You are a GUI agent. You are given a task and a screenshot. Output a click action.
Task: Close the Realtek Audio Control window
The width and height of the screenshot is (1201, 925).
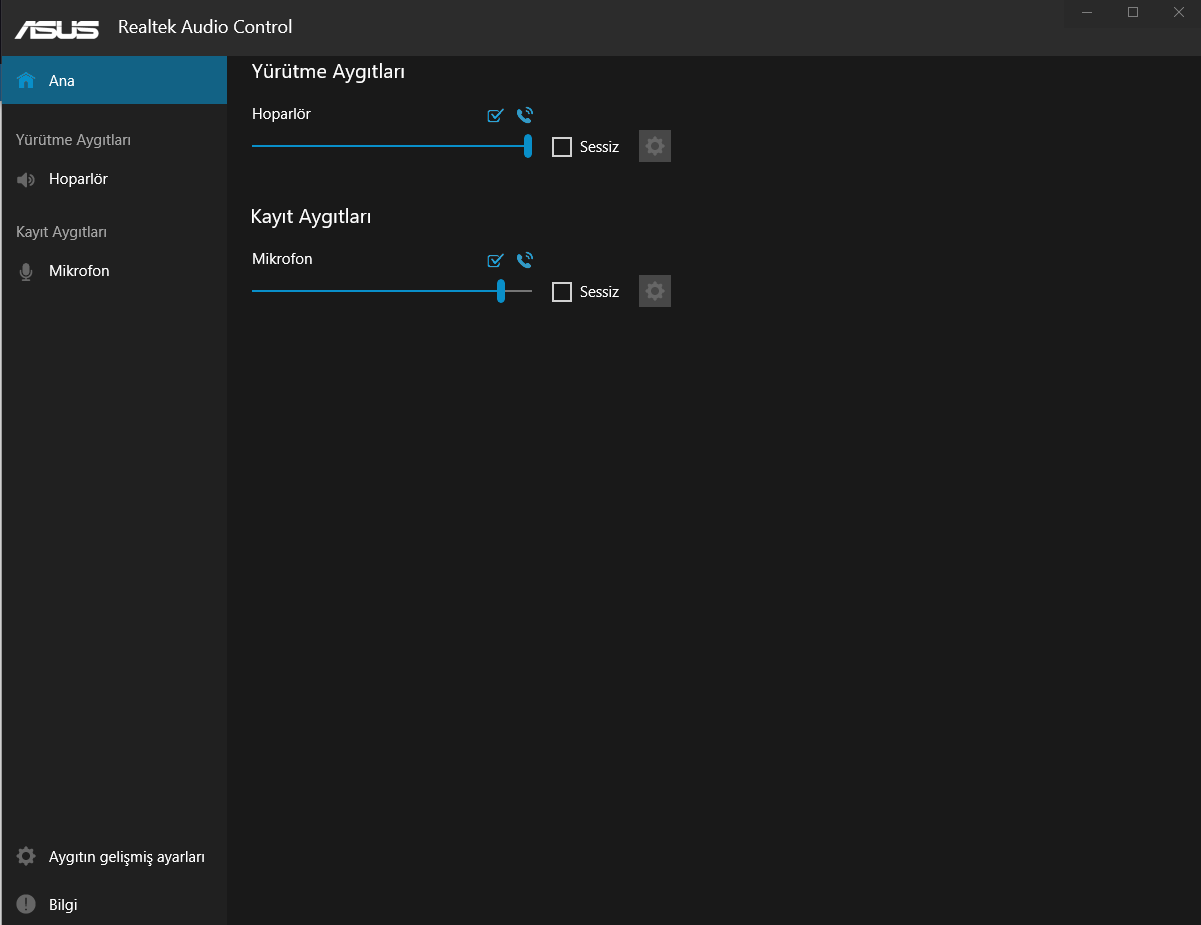click(x=1178, y=12)
